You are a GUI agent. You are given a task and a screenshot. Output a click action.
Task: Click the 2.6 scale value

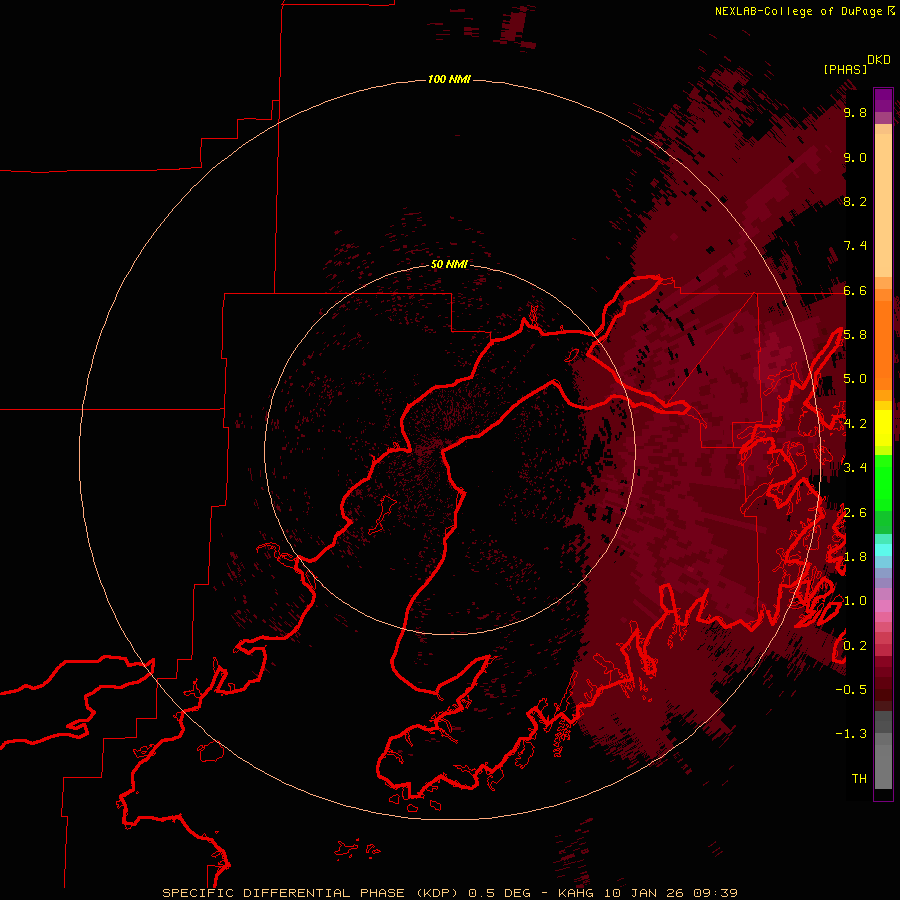click(x=855, y=512)
